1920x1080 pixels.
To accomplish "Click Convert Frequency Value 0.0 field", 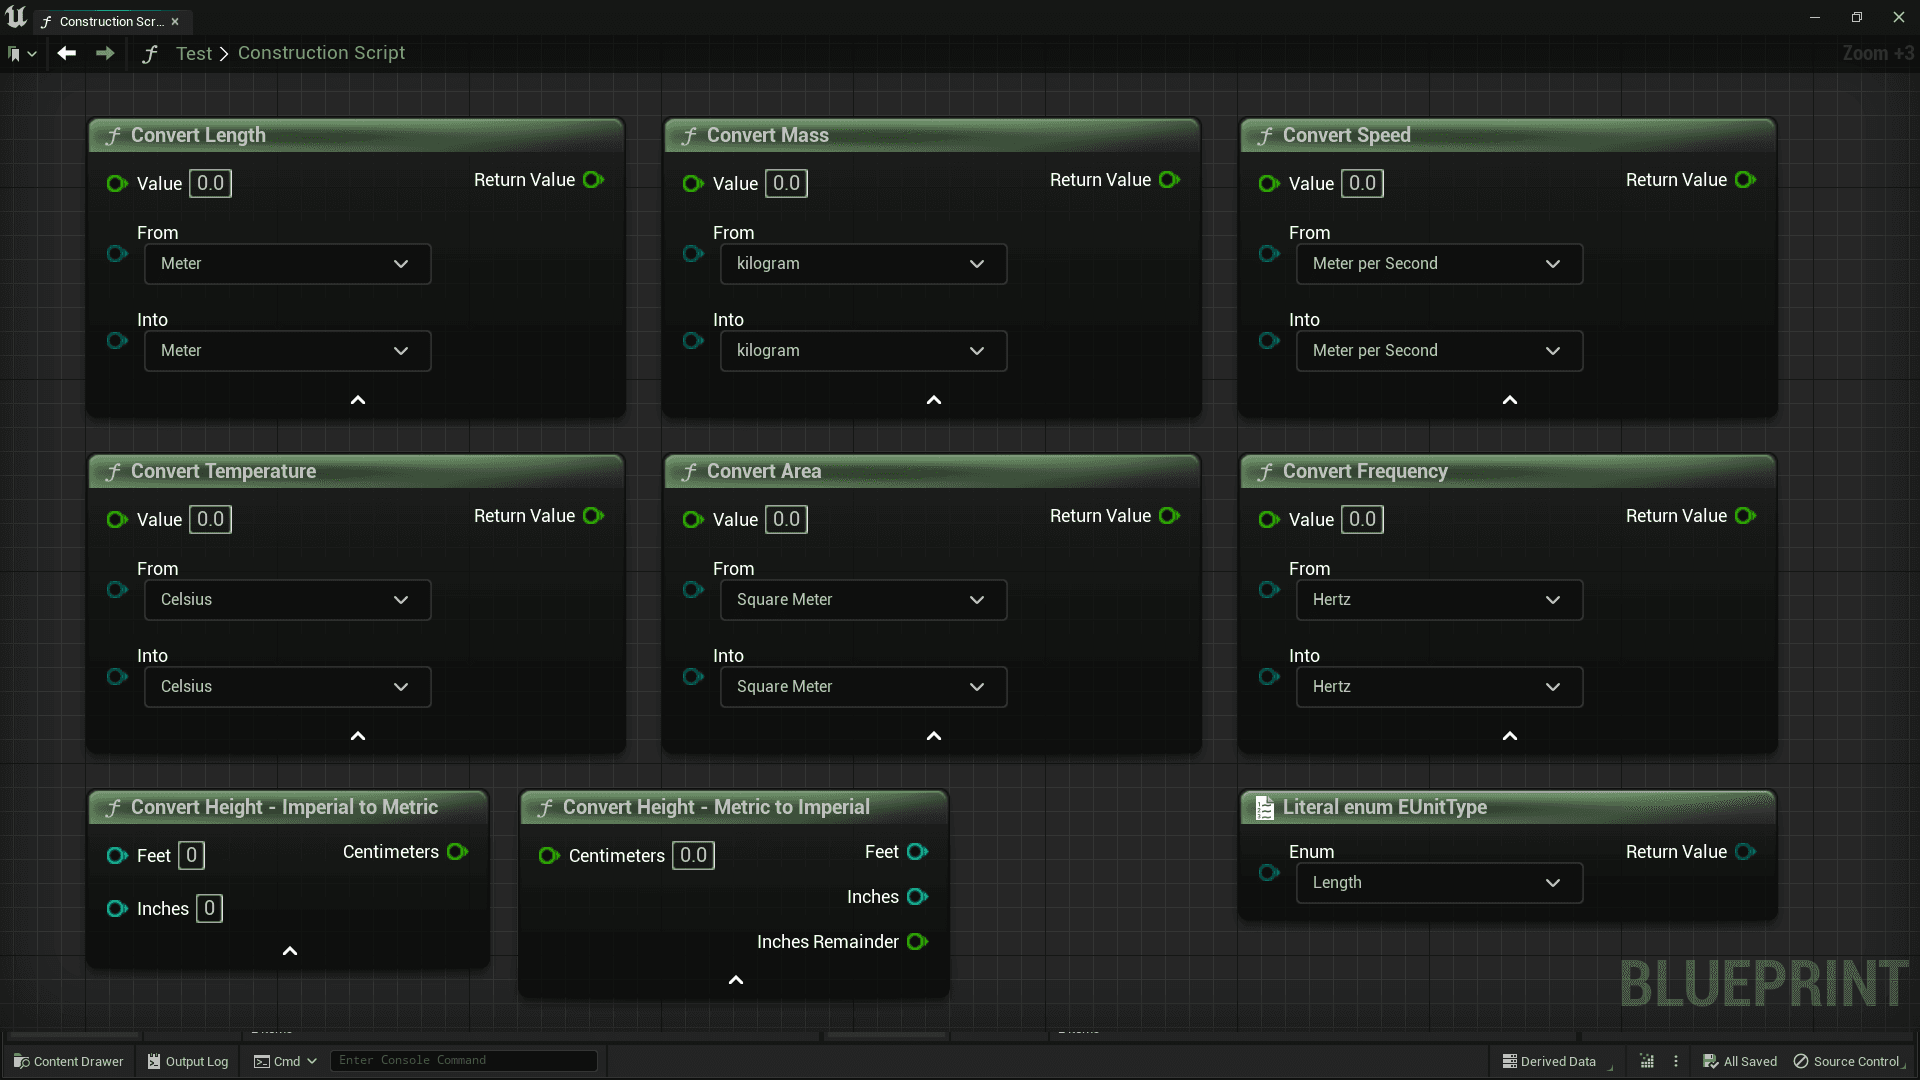I will click(1362, 520).
